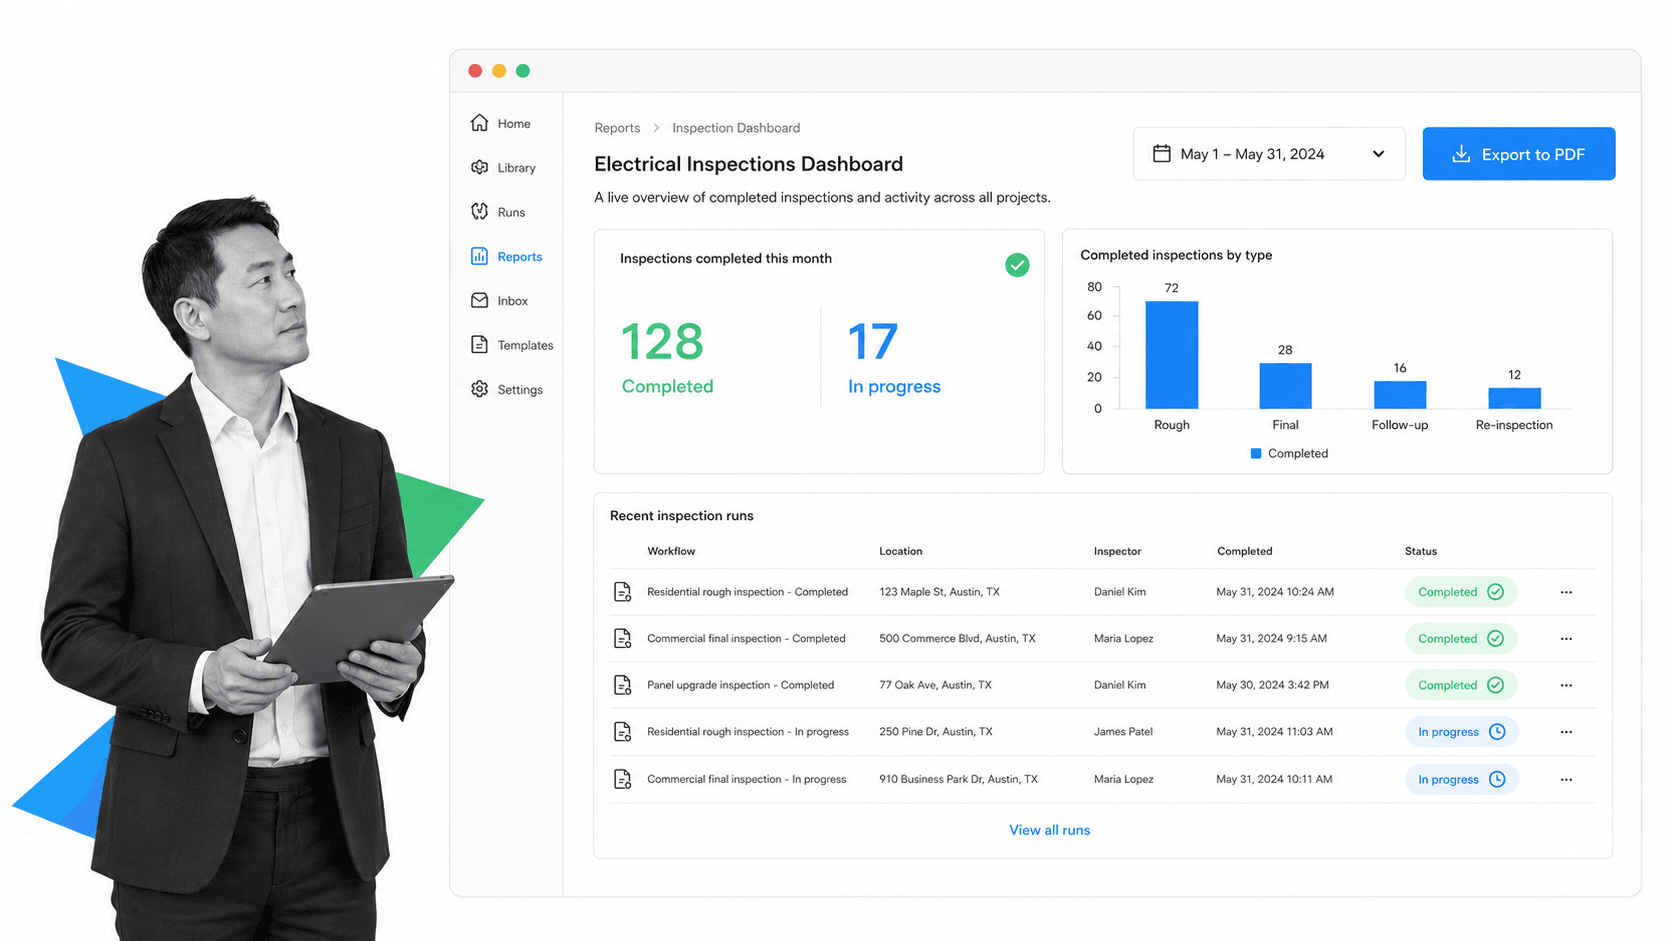
Task: Click check icon on 77 Oak Ave status
Action: pos(1495,685)
